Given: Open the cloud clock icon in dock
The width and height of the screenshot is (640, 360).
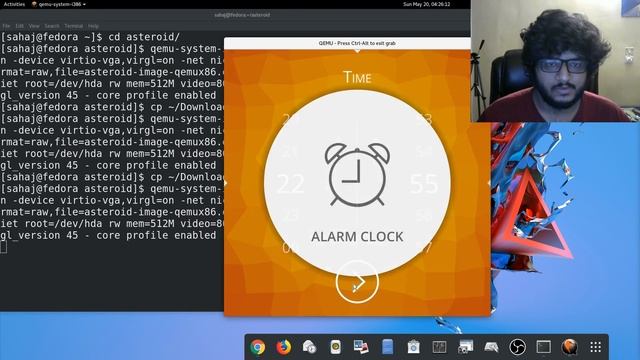Looking at the screenshot, I should (x=309, y=347).
